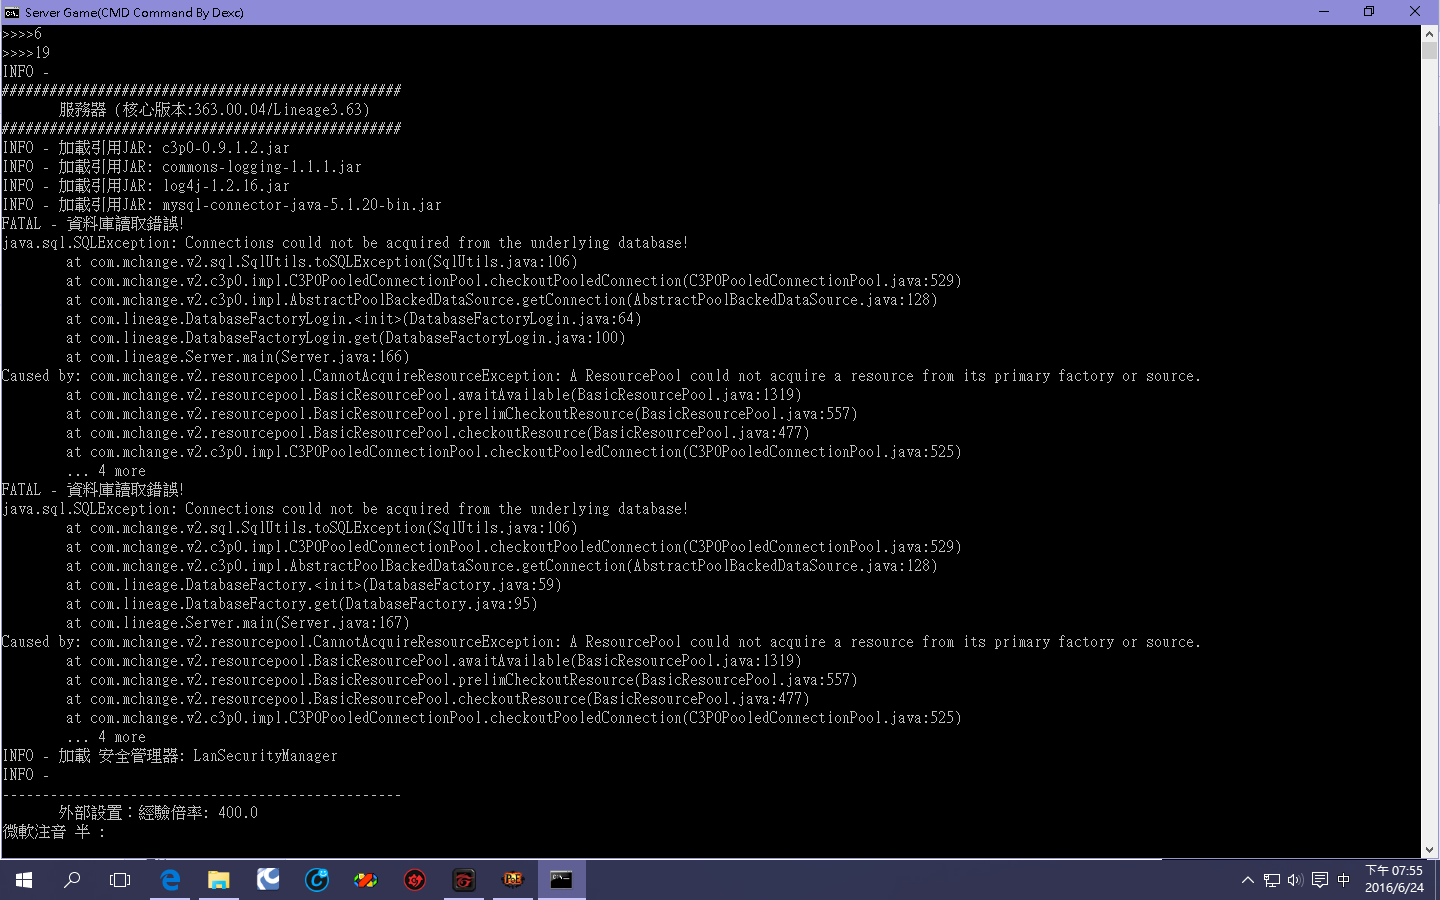1440x900 pixels.
Task: Open the network status tray icon
Action: point(1271,880)
